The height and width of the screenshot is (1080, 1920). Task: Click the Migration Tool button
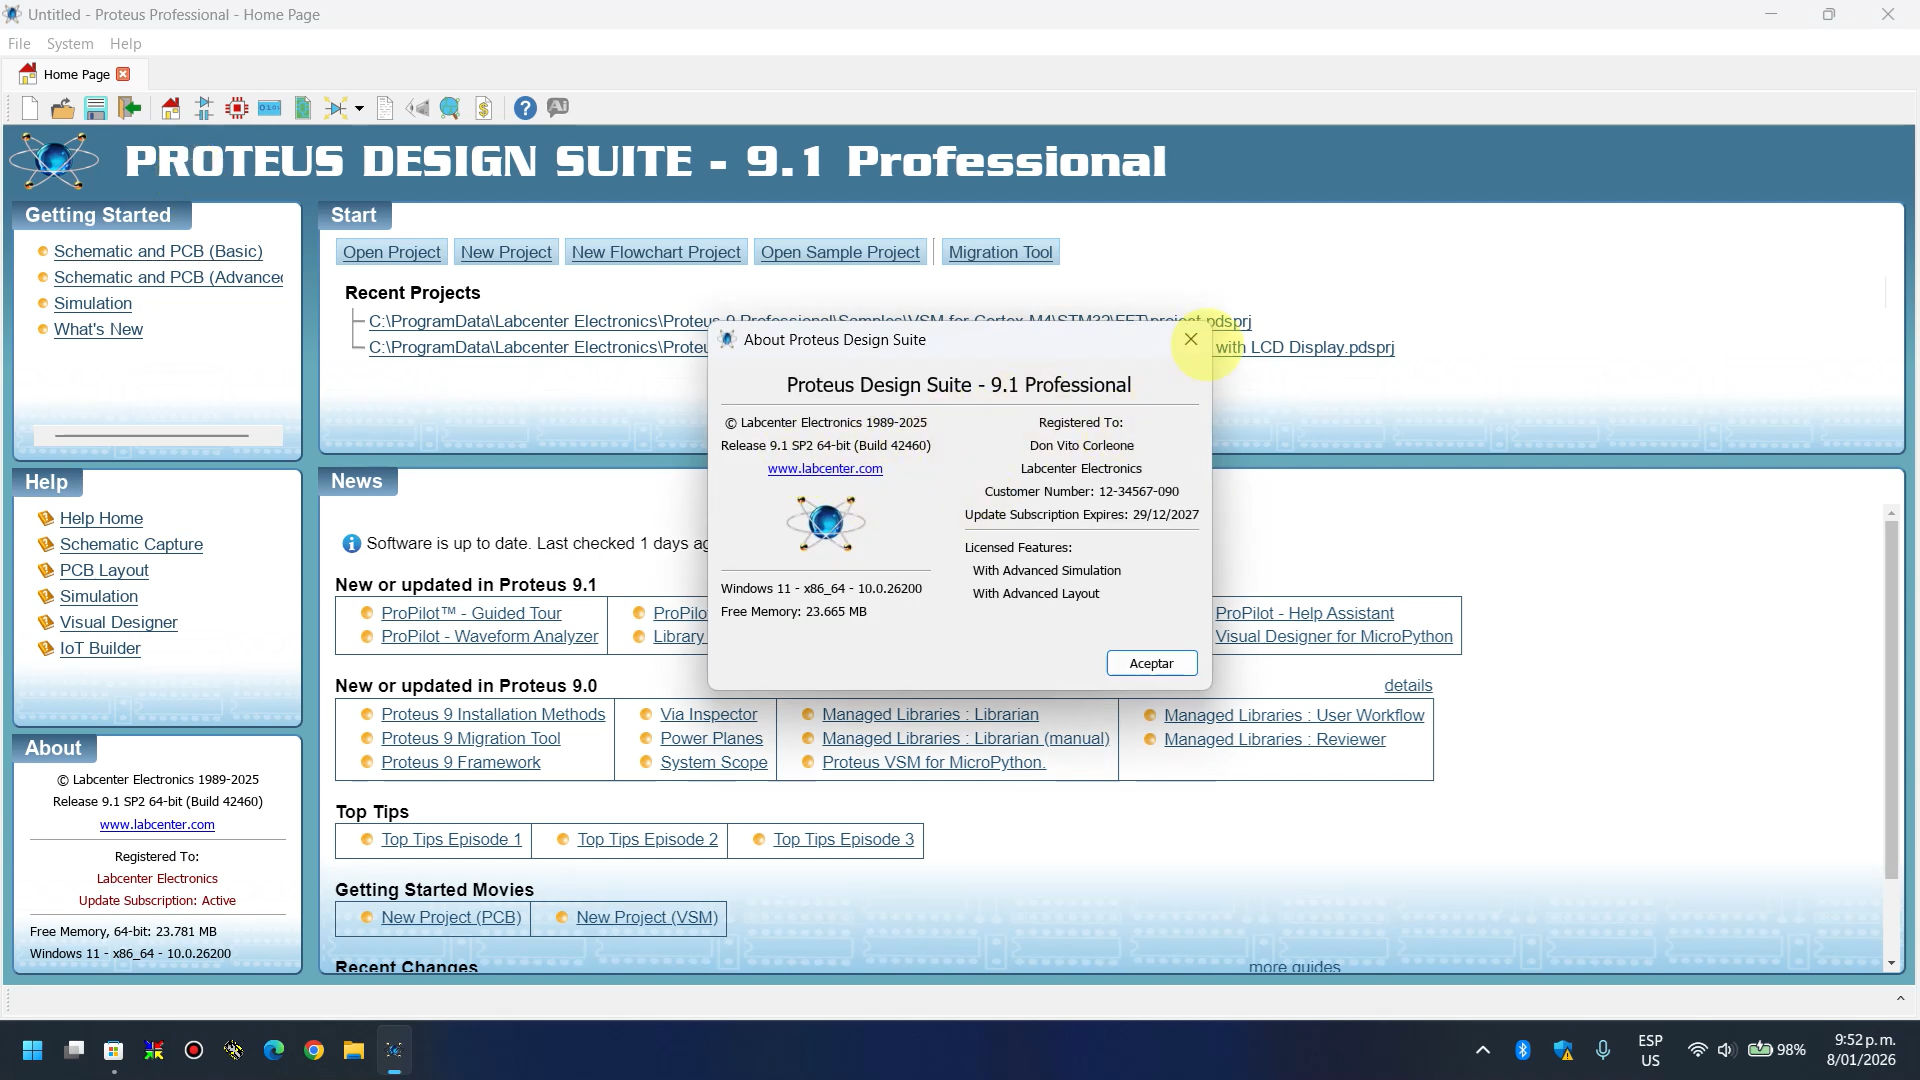(1000, 252)
